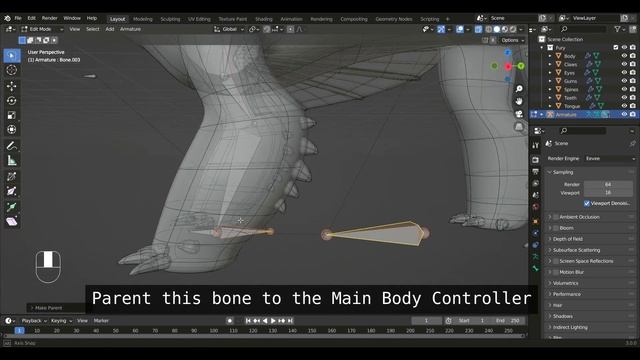
Task: Hide the Armature with eye icon
Action: click(624, 115)
